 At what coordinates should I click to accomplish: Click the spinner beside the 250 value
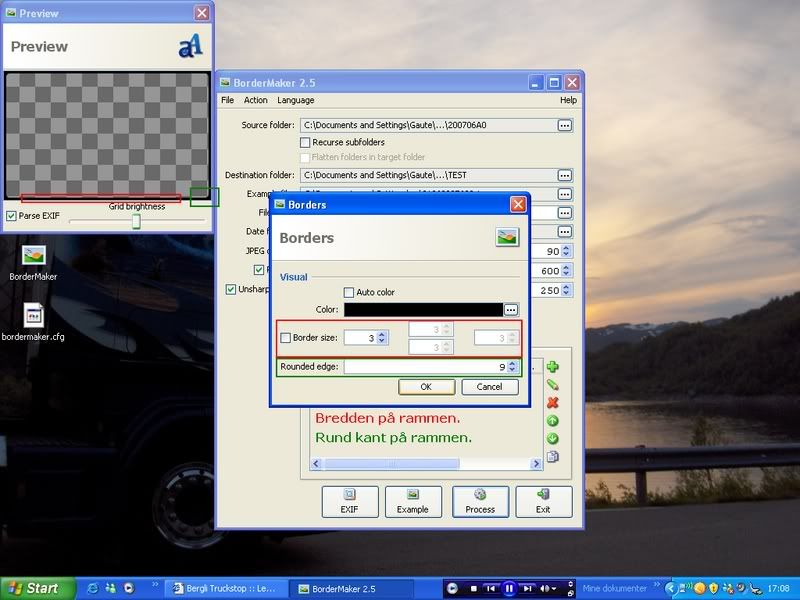[x=566, y=290]
